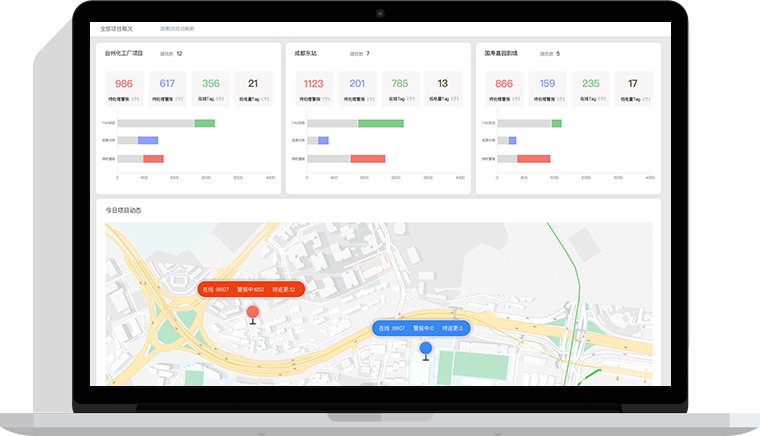Select the green 356 online Tag card
This screenshot has width=760, height=436.
(x=210, y=88)
